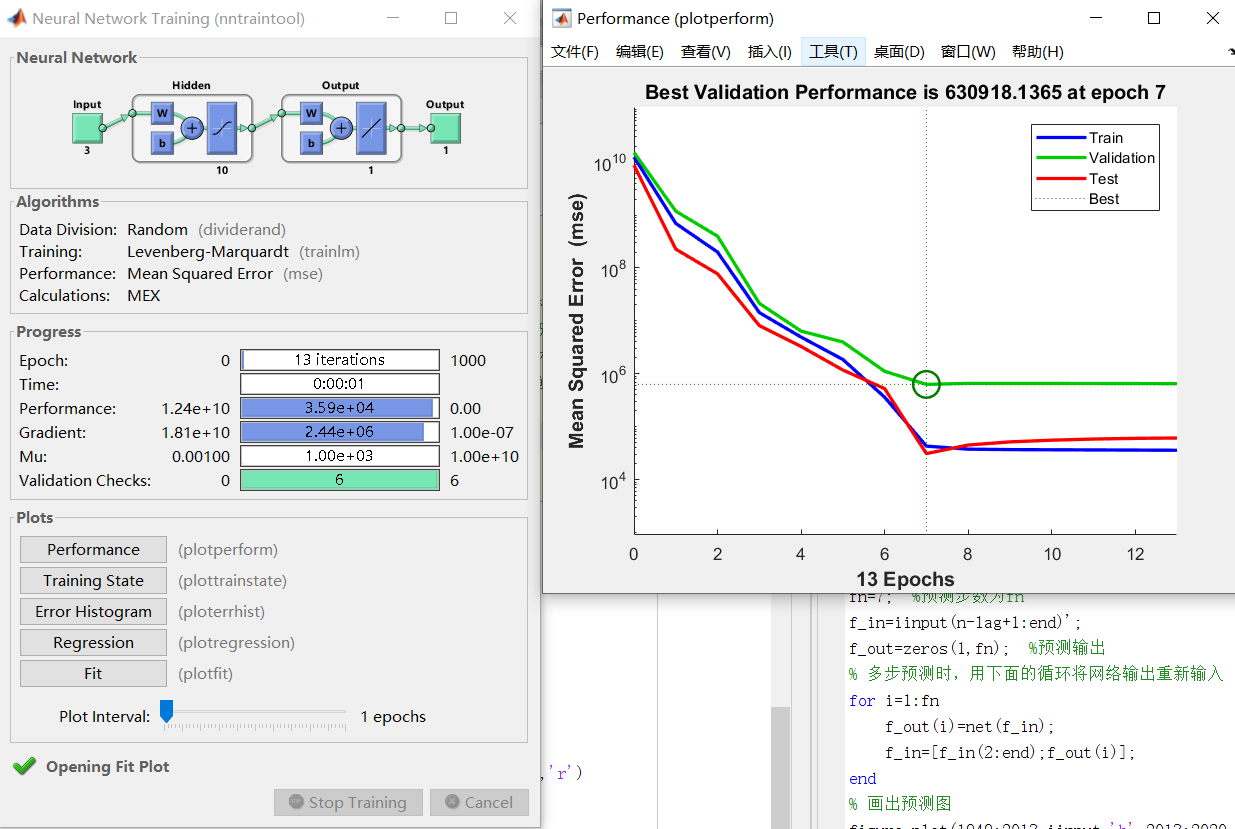
Task: Click the Levenberg-Marquardt training text
Action: coord(208,251)
